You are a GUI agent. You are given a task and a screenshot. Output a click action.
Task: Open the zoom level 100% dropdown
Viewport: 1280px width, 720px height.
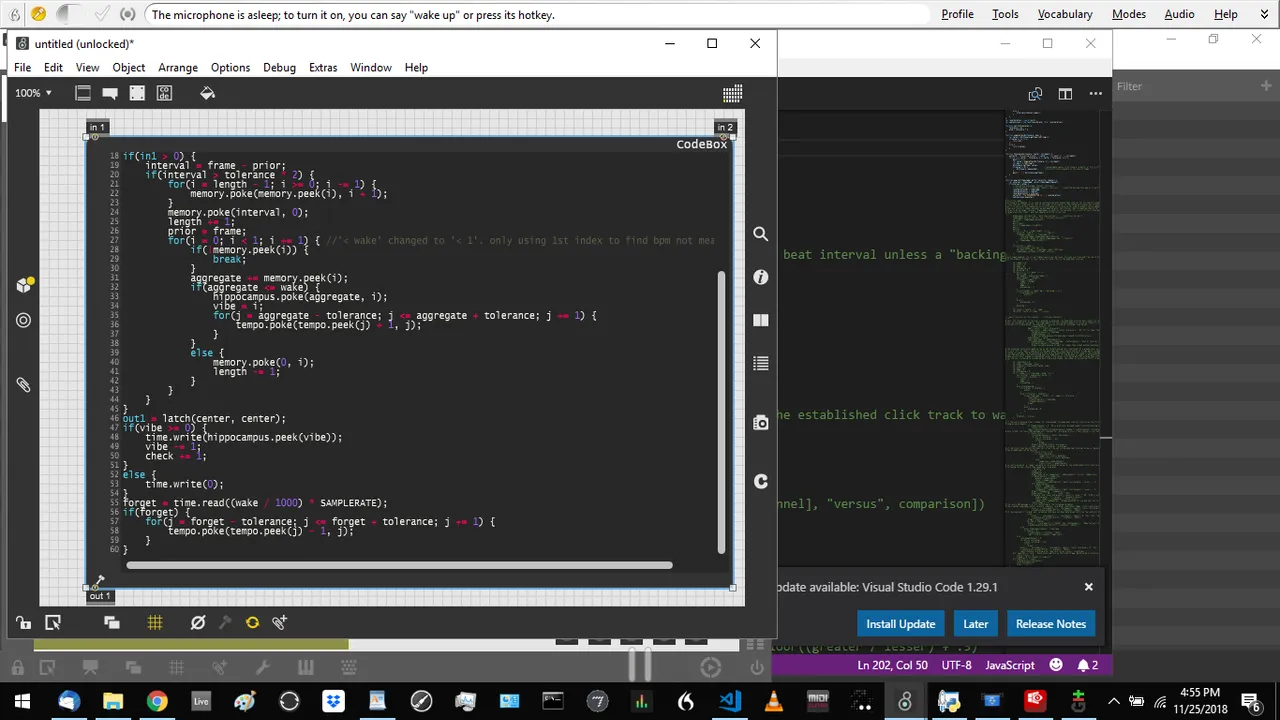tap(33, 93)
